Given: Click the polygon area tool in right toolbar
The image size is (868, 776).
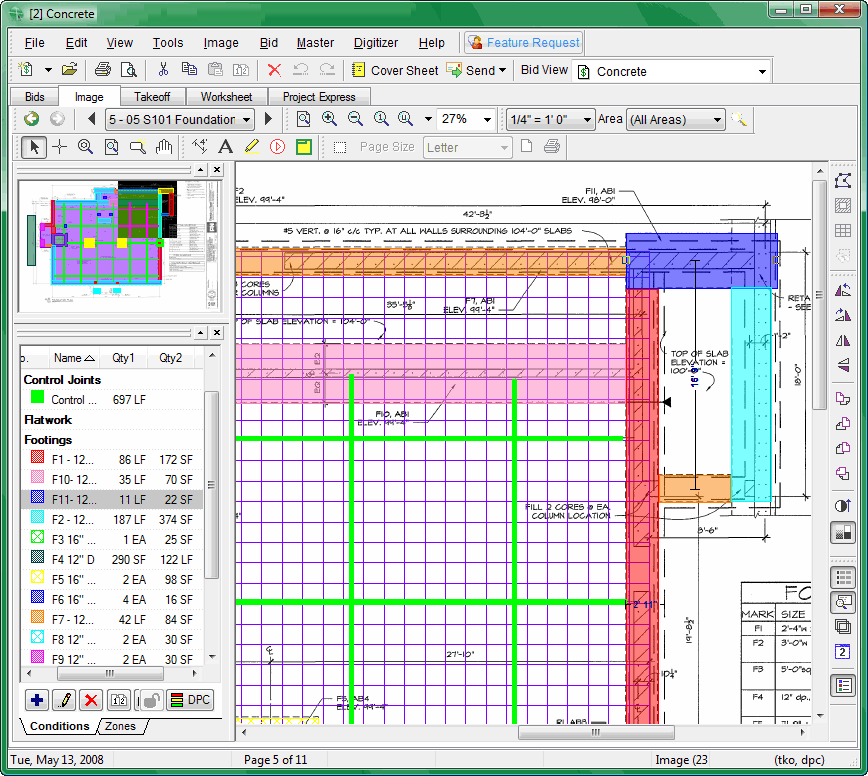Looking at the screenshot, I should pos(843,180).
